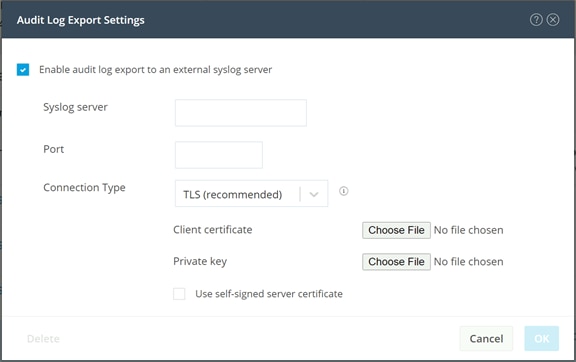Click "No file chosen" next to Private key
Image resolution: width=576 pixels, height=362 pixels.
pos(469,262)
